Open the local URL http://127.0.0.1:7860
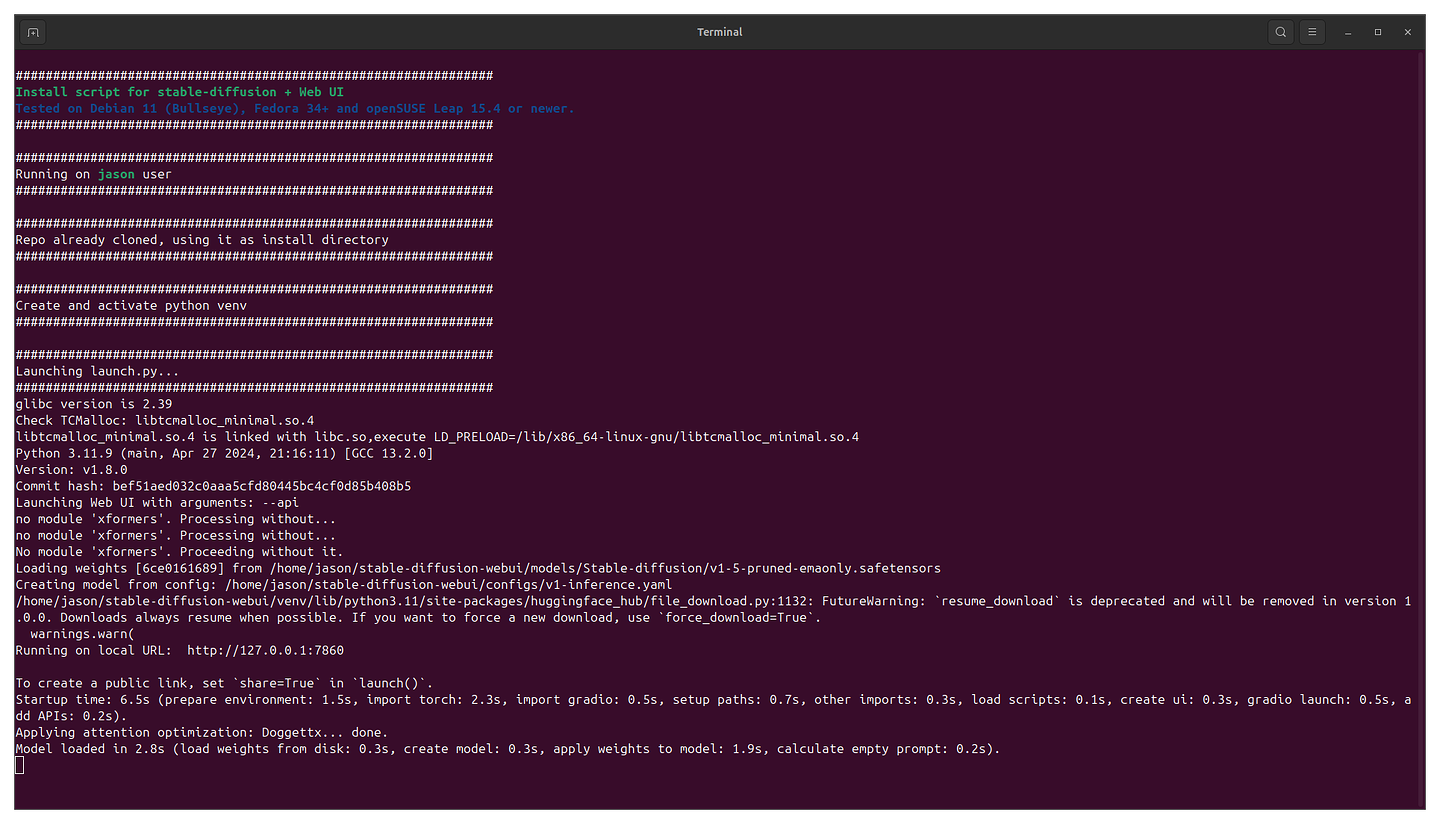1440x824 pixels. coord(268,650)
